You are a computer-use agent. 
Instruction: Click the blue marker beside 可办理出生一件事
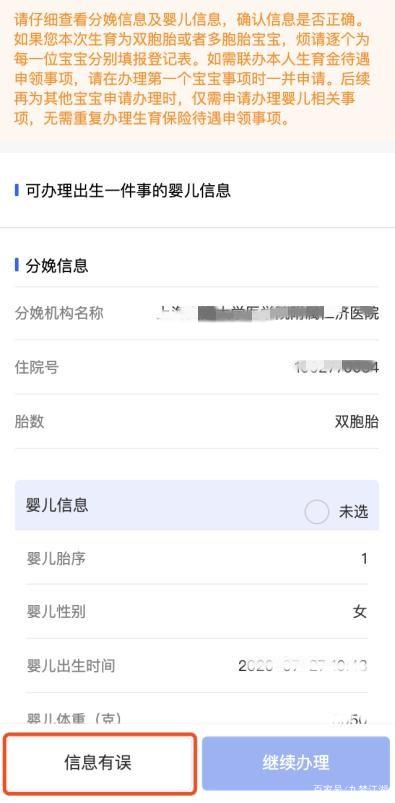[17, 190]
